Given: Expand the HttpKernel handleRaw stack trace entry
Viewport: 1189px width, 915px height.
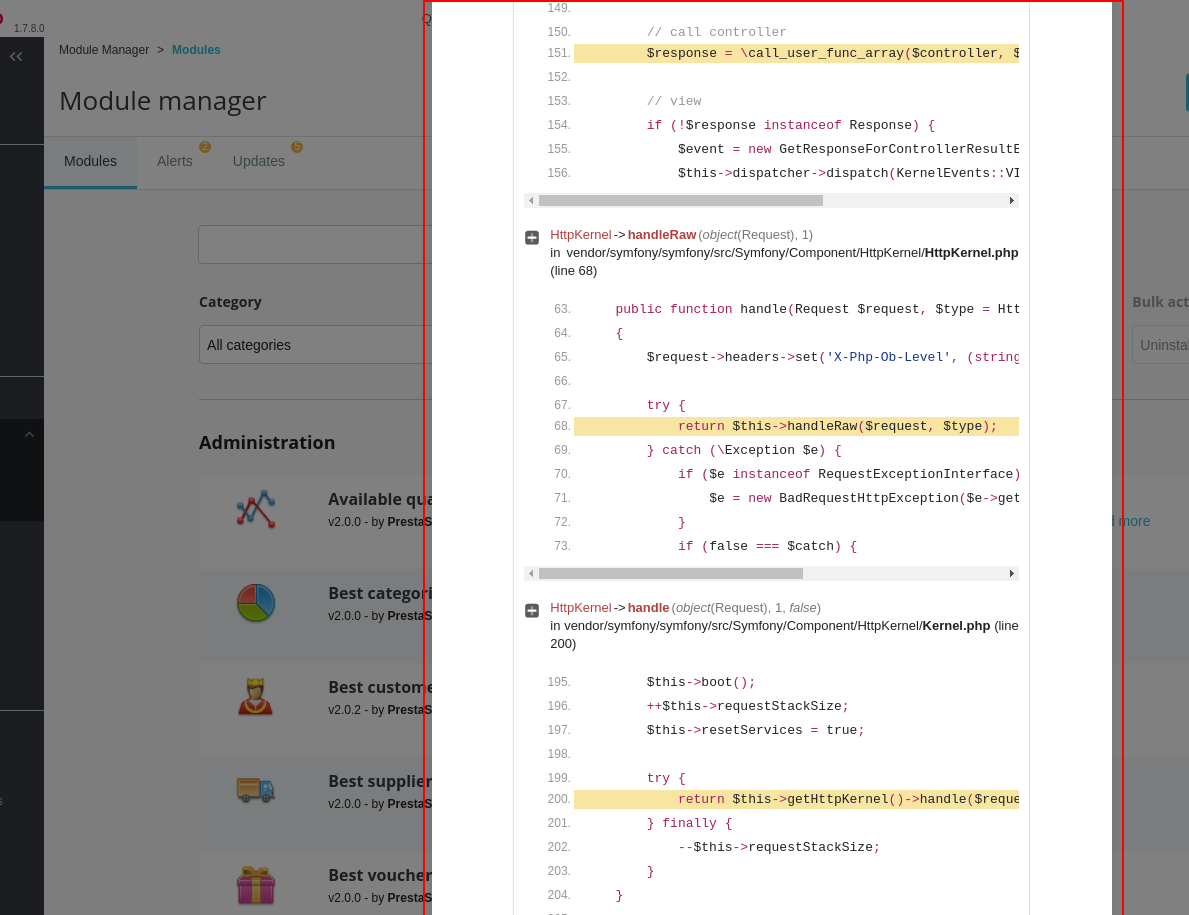Looking at the screenshot, I should 532,236.
